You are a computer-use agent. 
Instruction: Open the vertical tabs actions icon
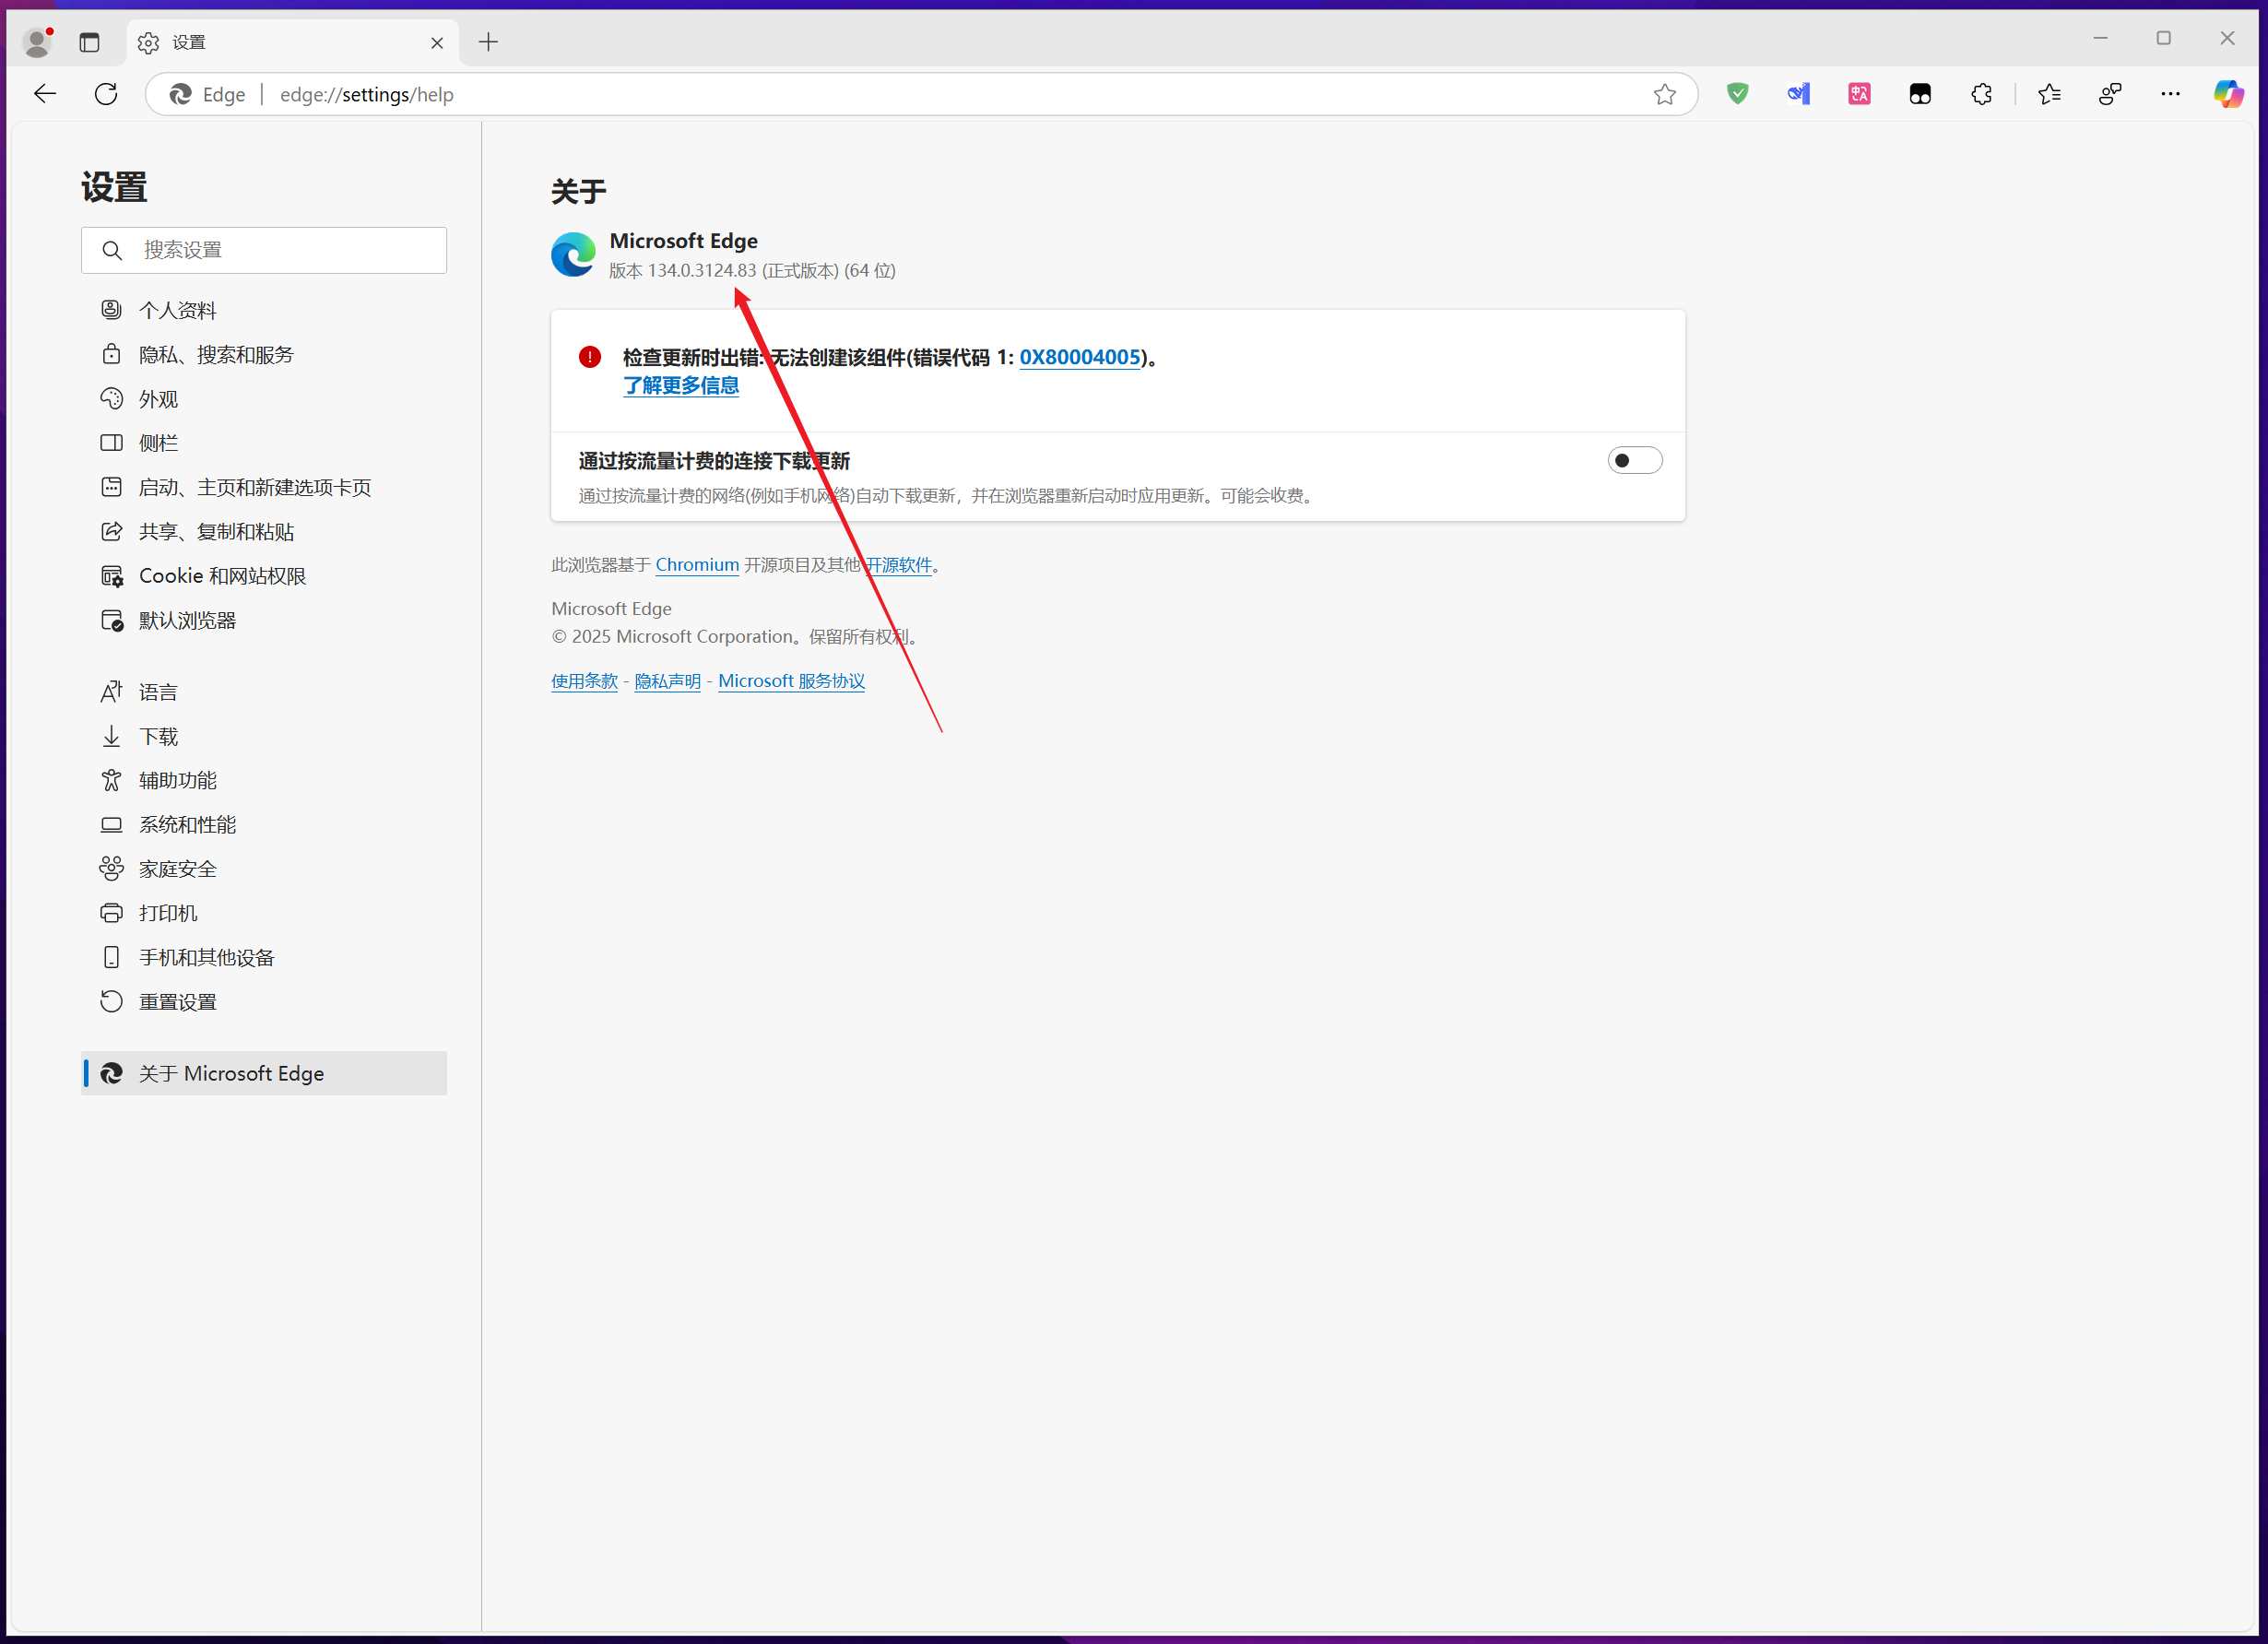(90, 42)
